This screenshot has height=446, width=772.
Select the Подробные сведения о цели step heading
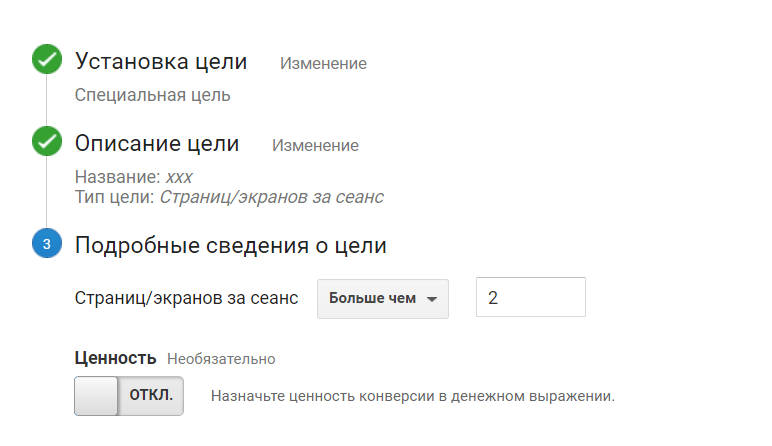pyautogui.click(x=230, y=245)
